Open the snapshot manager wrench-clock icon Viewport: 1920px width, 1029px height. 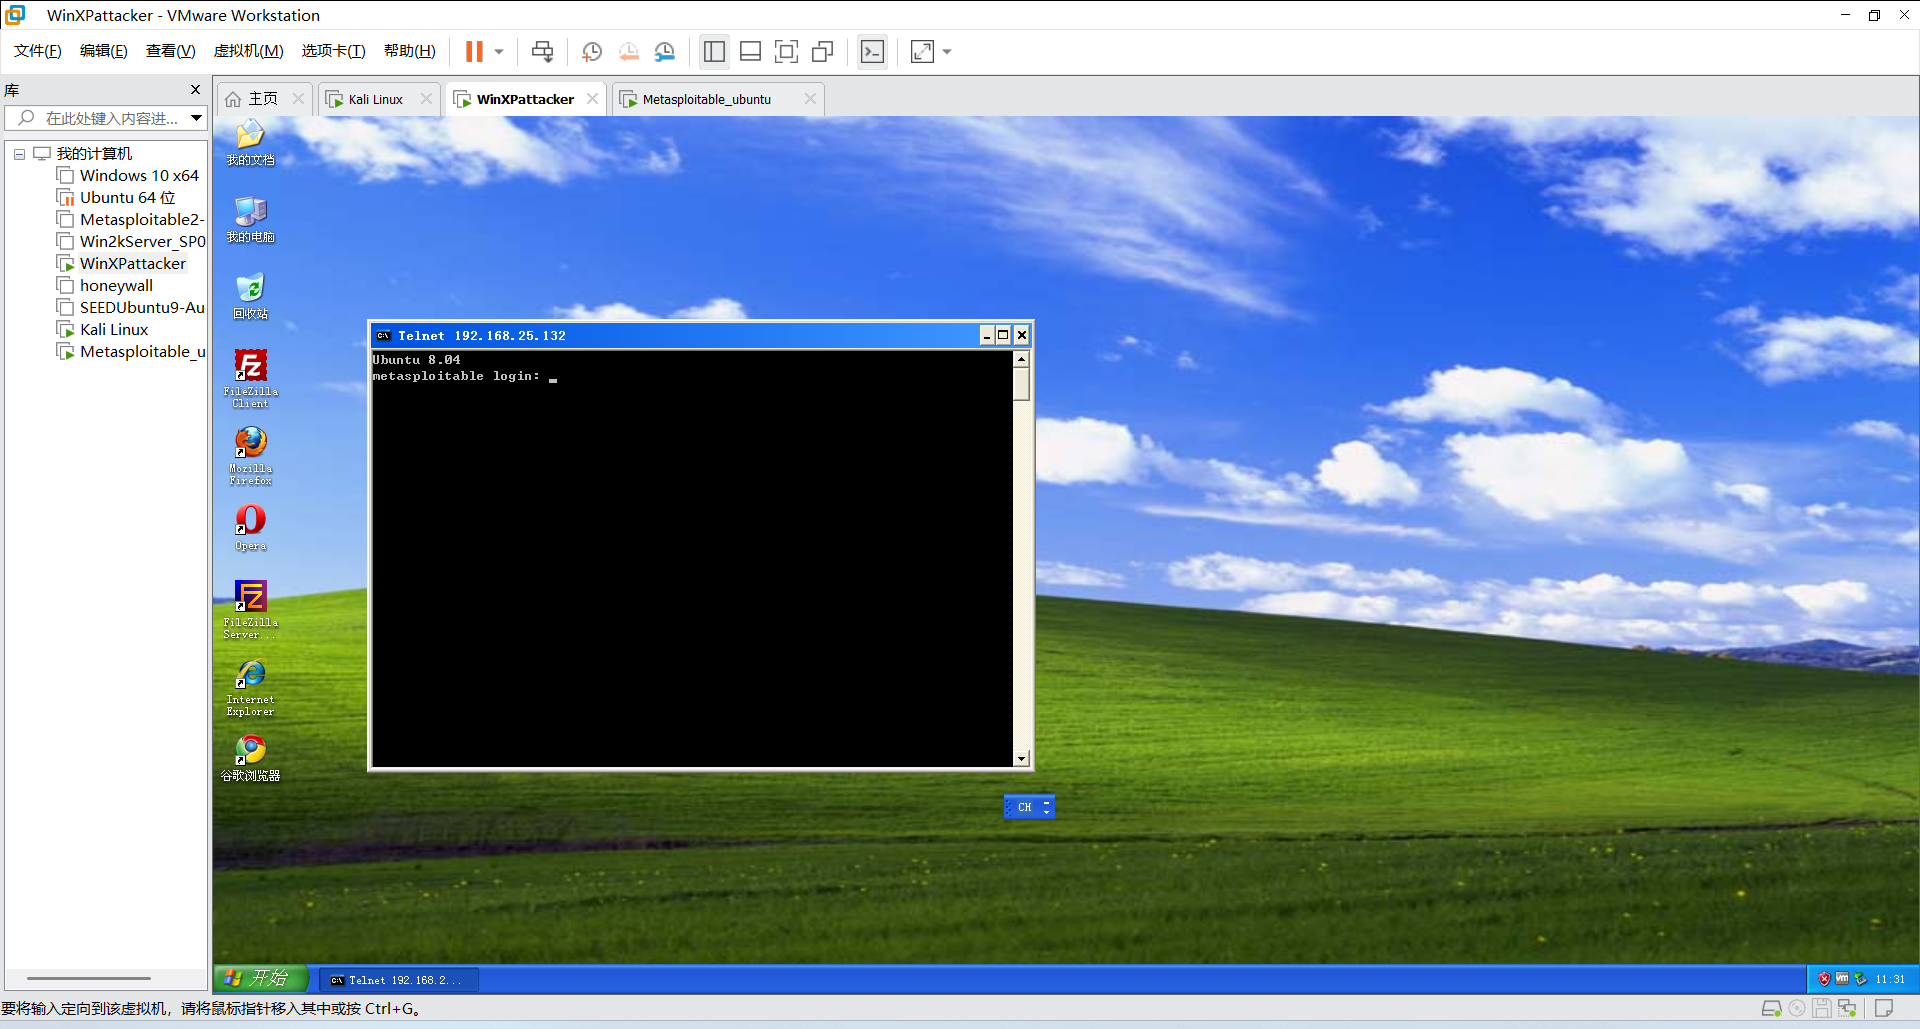[x=665, y=51]
